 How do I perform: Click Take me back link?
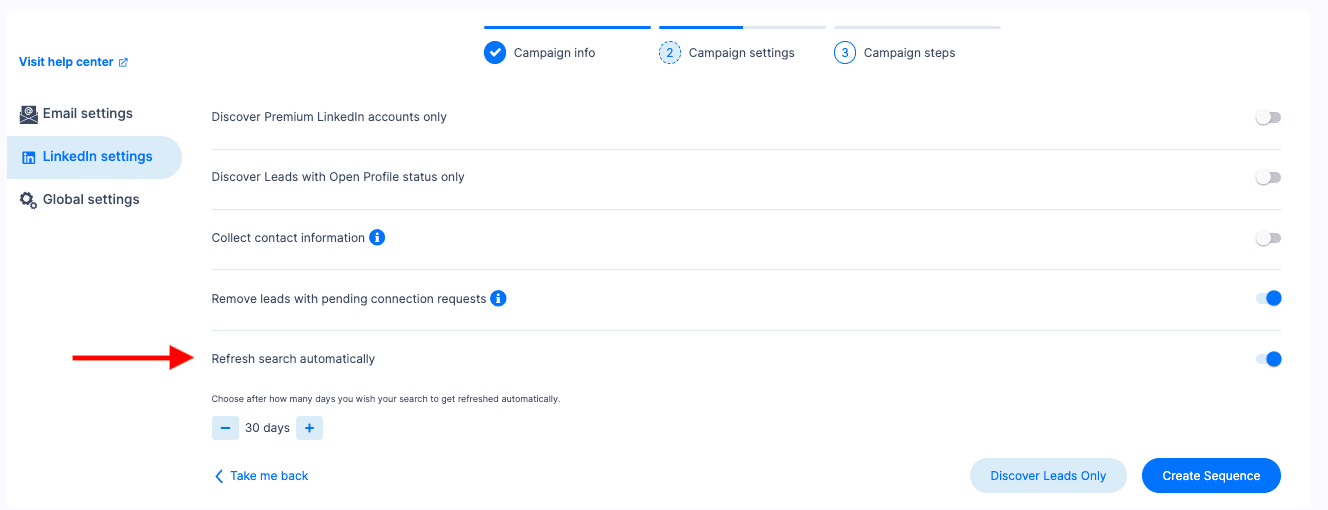tap(262, 476)
